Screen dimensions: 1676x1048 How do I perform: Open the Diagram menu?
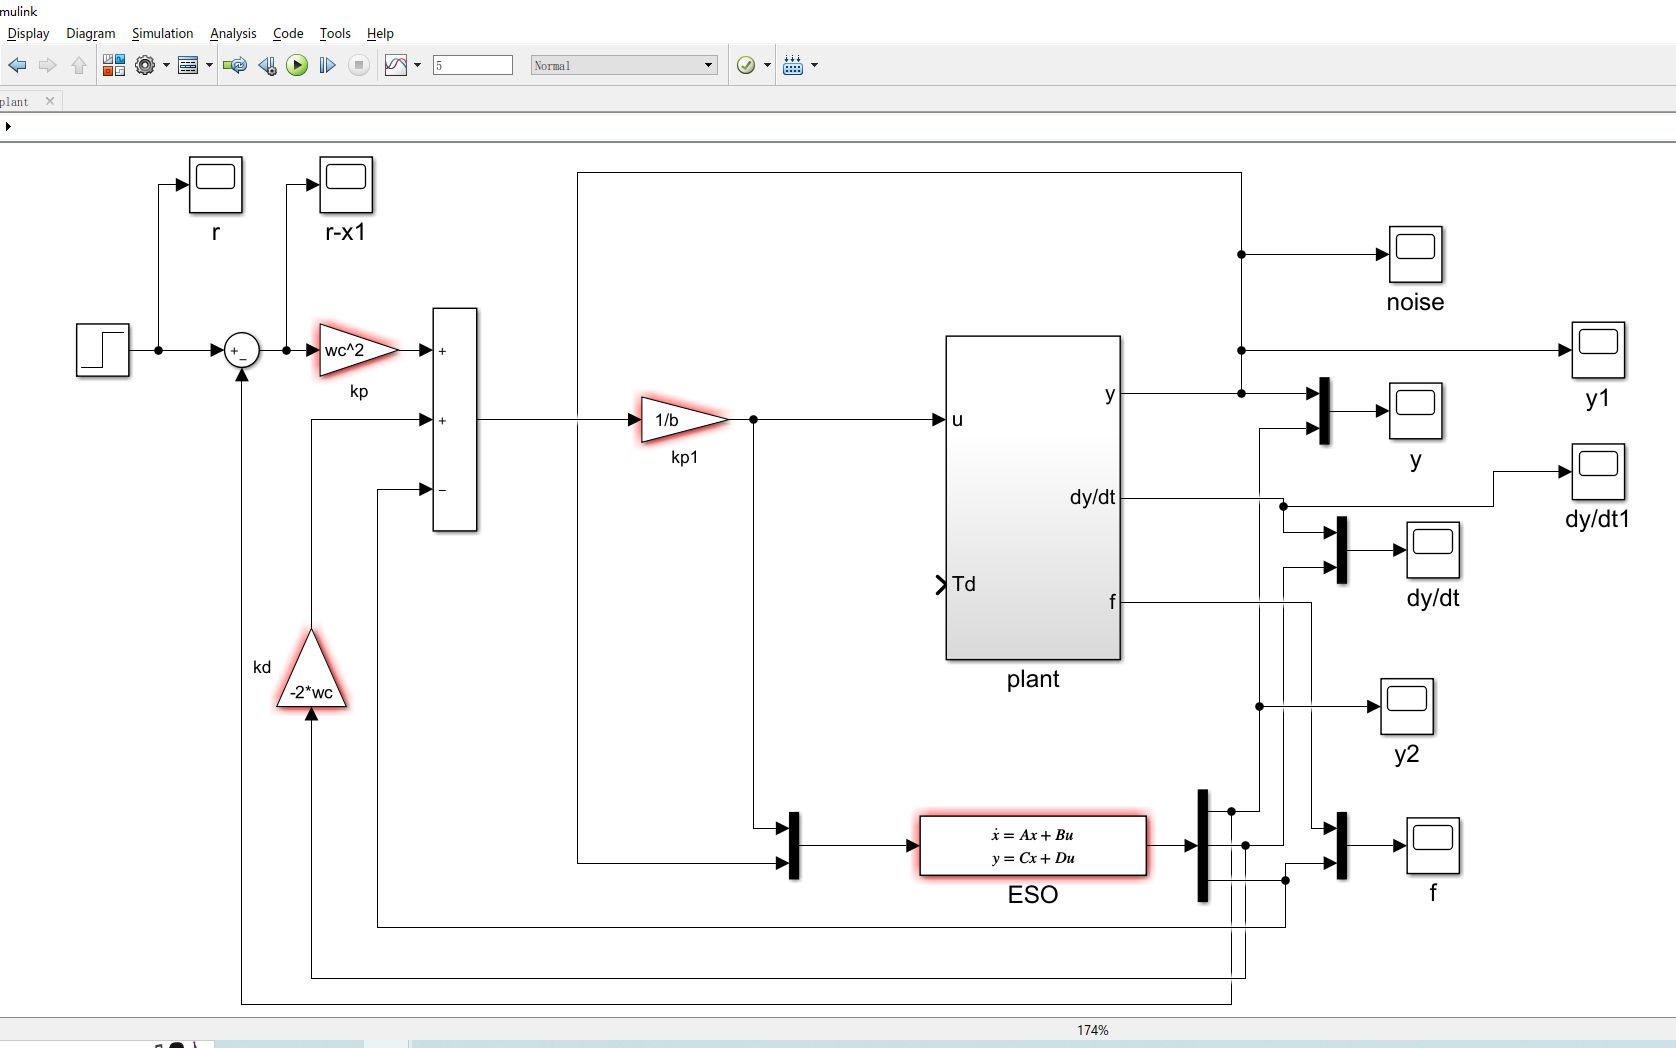pyautogui.click(x=91, y=33)
